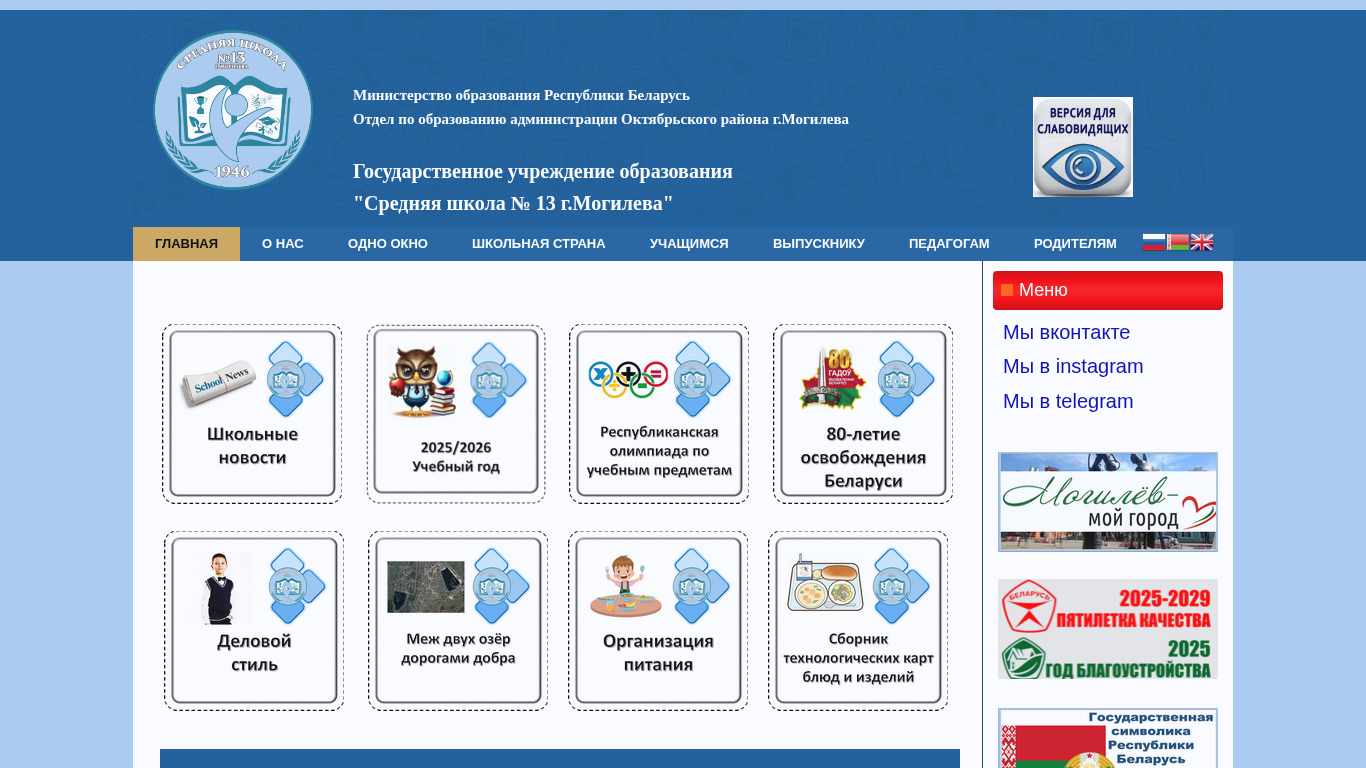Open the Школьные новости tile

(252, 414)
